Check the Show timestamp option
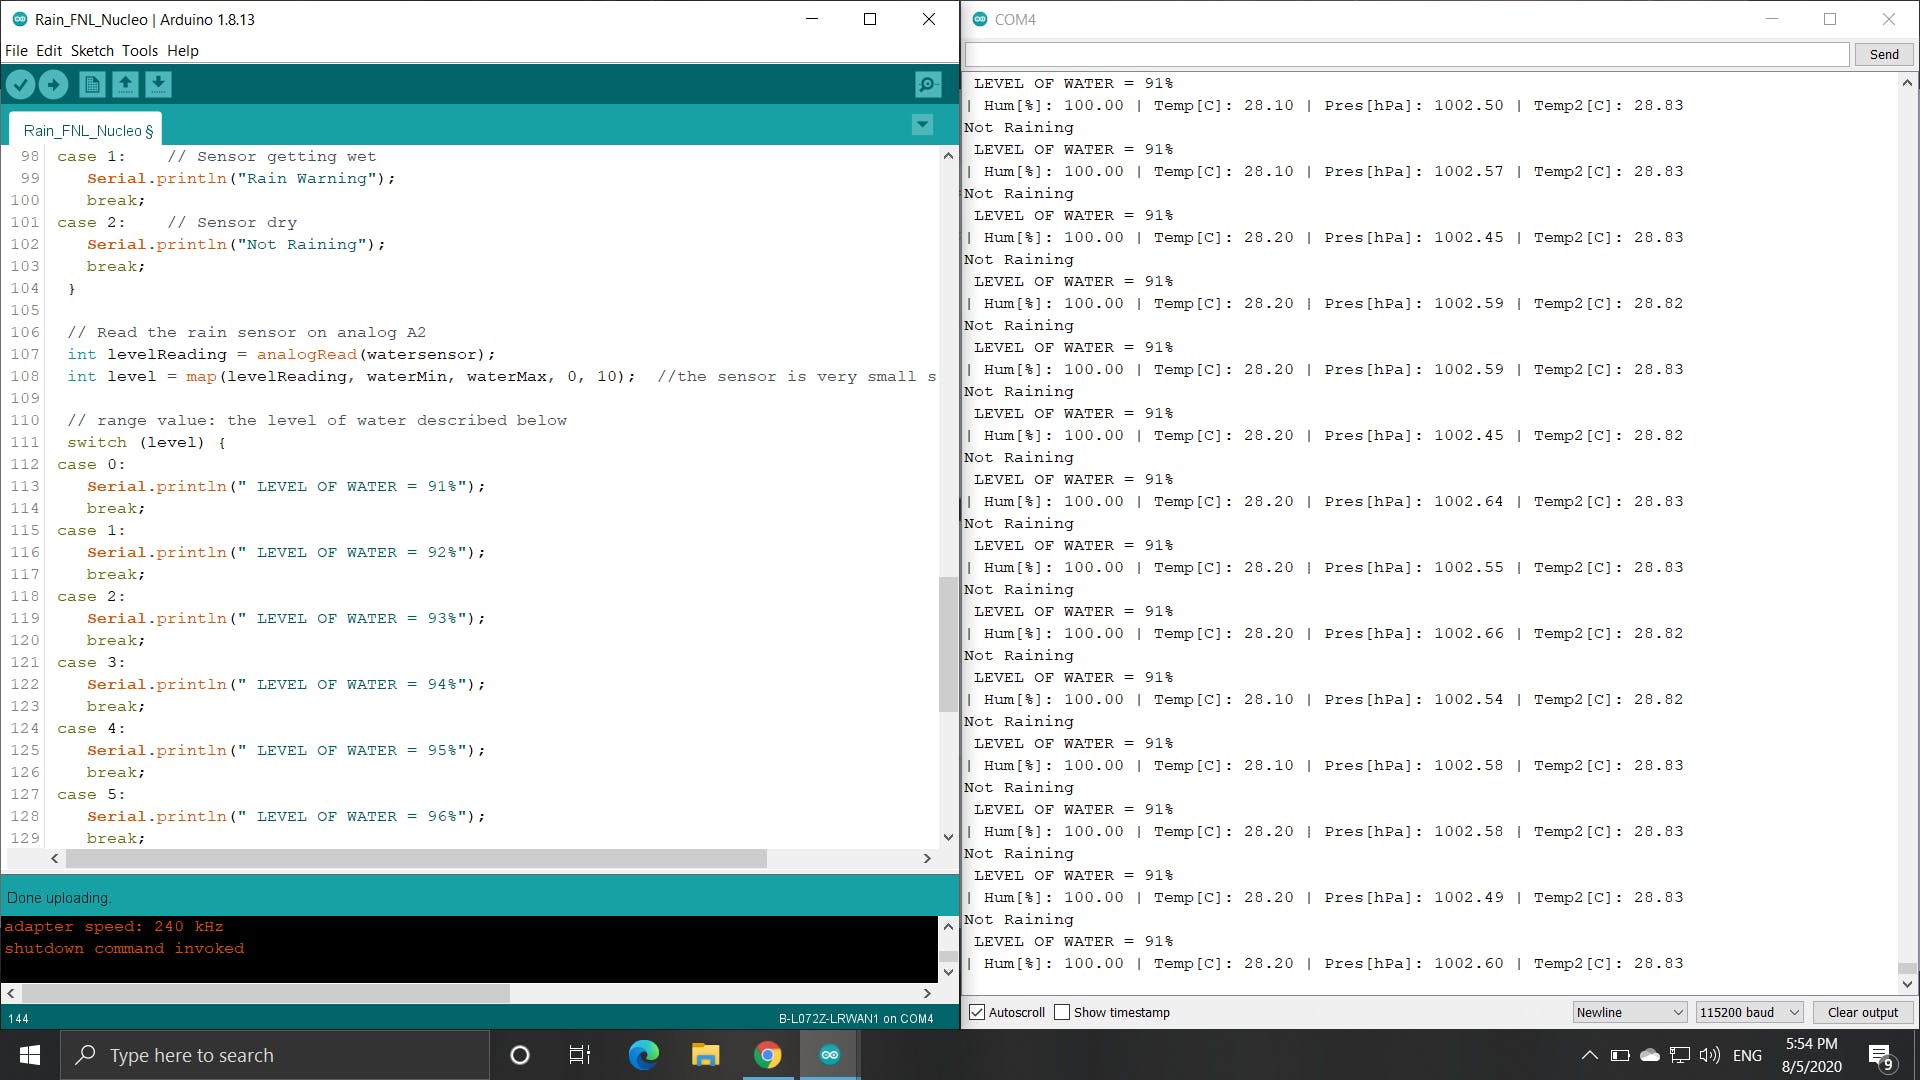This screenshot has width=1920, height=1080. click(x=1062, y=1011)
